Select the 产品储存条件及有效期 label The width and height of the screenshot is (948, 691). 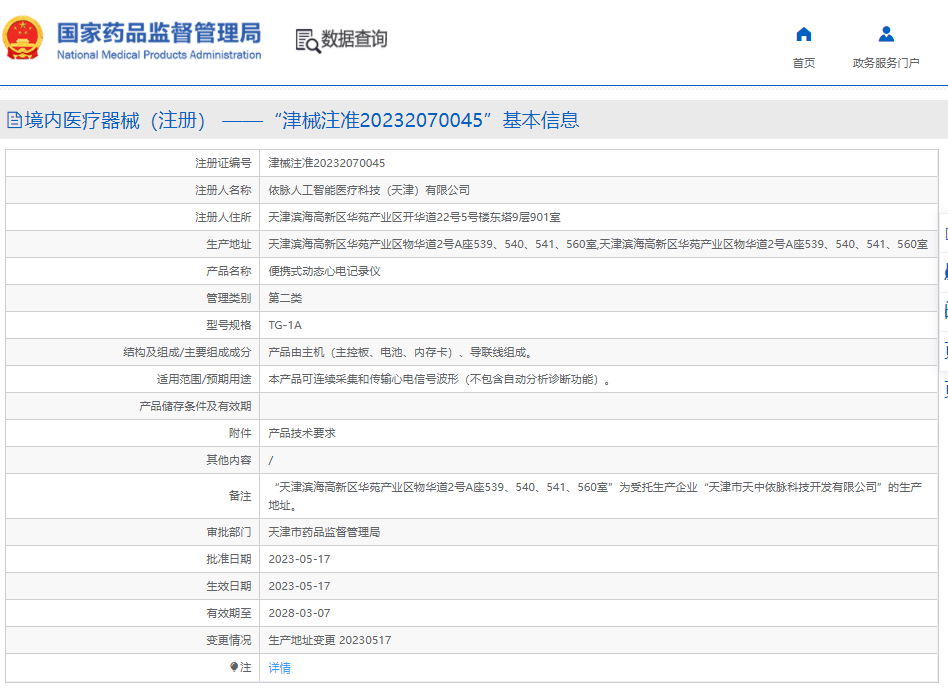[x=195, y=406]
